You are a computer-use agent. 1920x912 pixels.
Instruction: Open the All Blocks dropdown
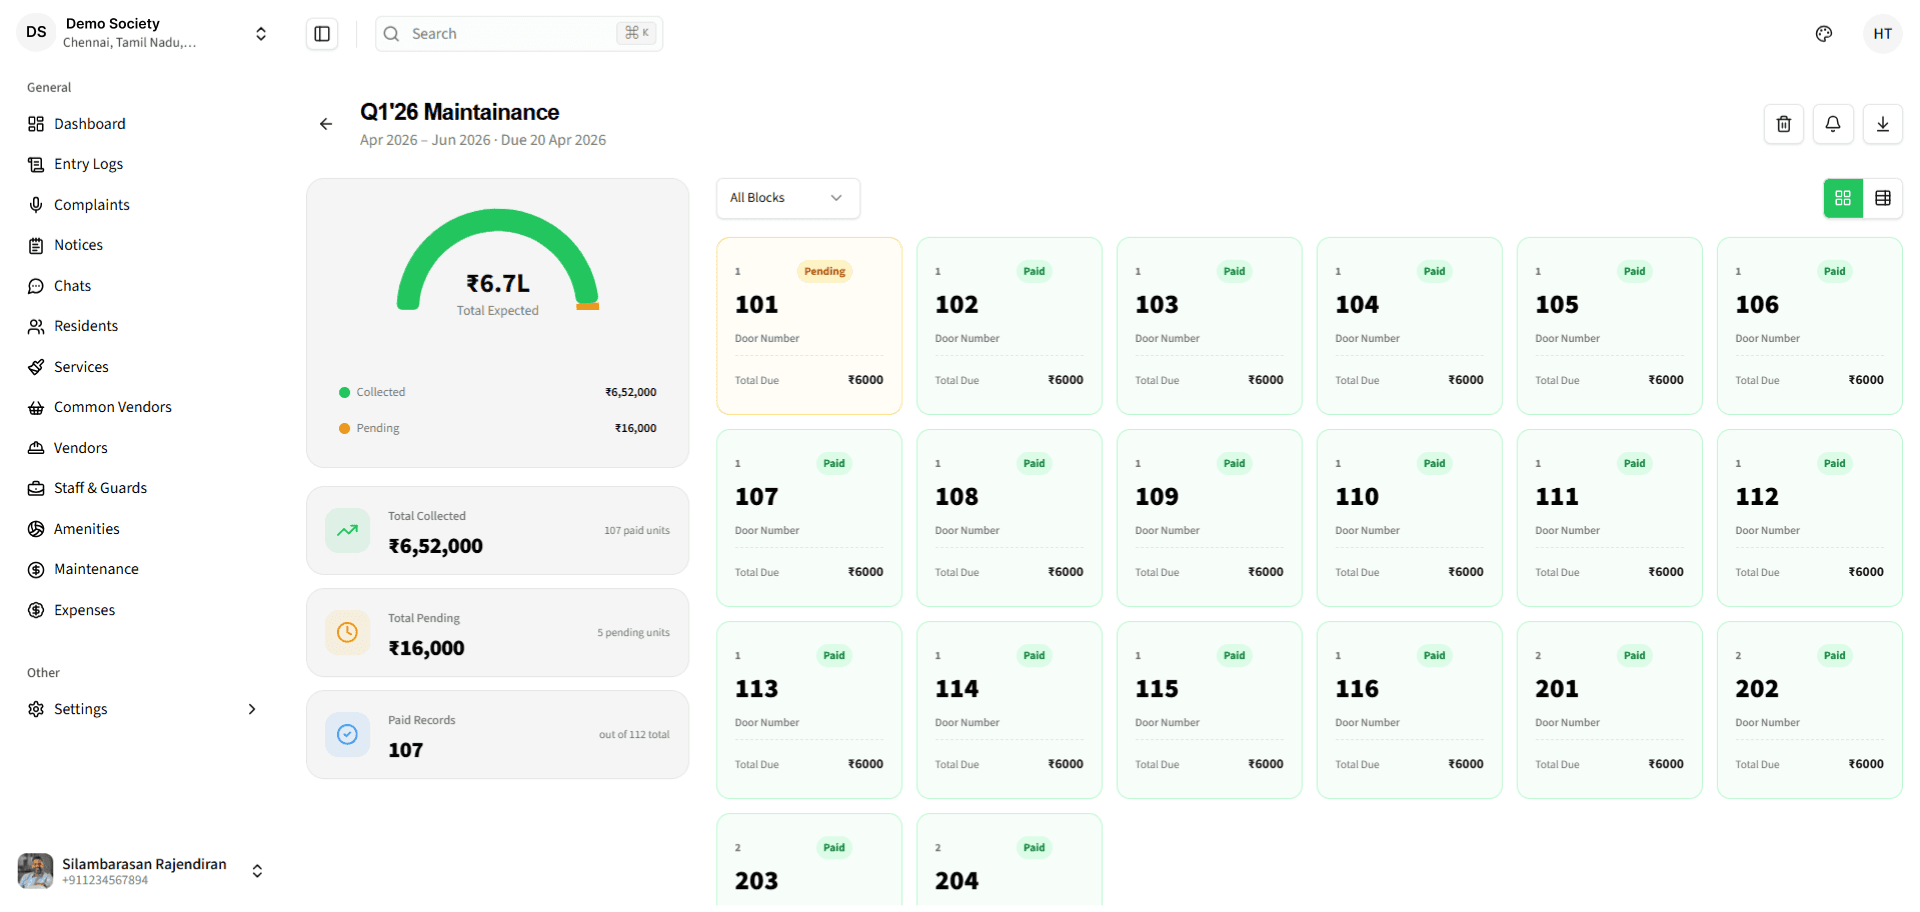[x=788, y=198]
